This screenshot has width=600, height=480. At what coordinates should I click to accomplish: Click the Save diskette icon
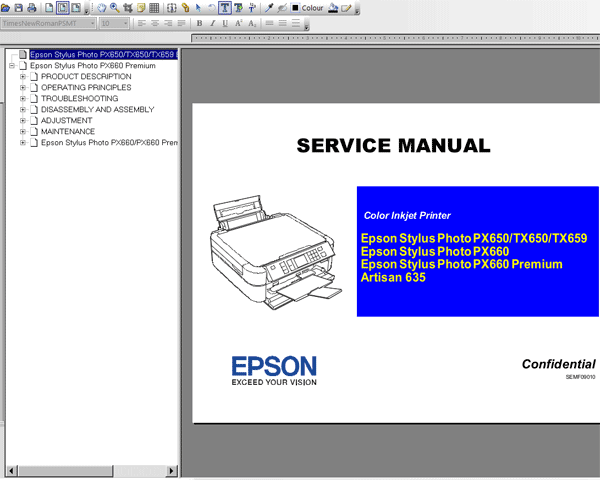tap(18, 8)
